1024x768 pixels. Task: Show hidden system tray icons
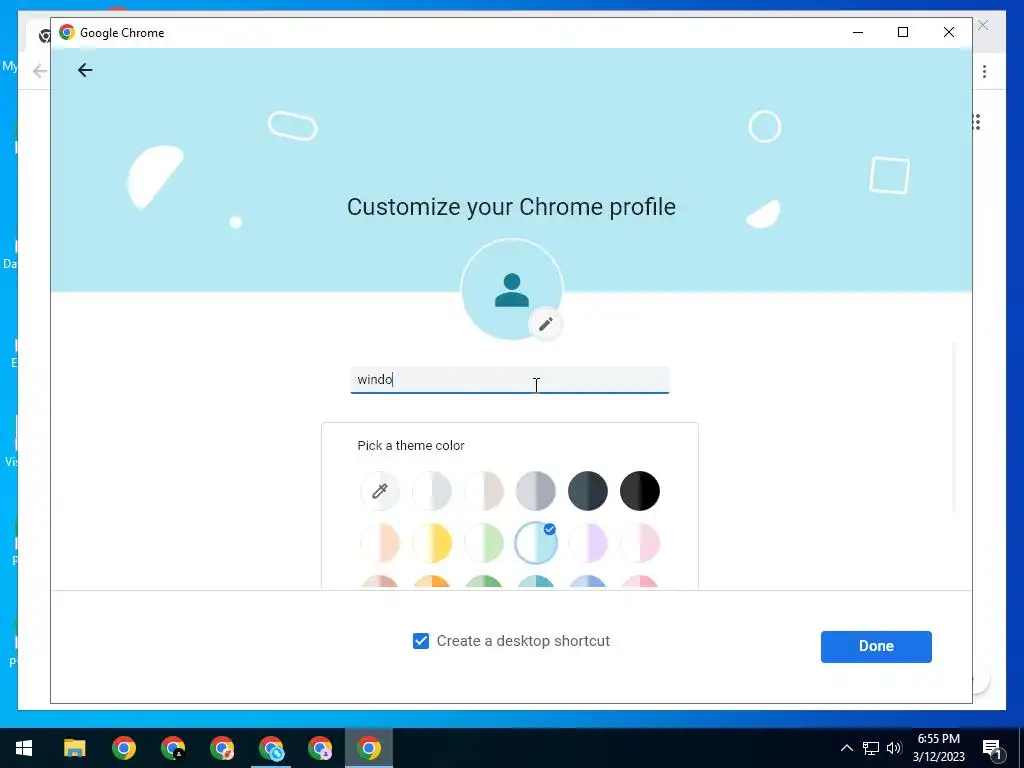point(846,748)
